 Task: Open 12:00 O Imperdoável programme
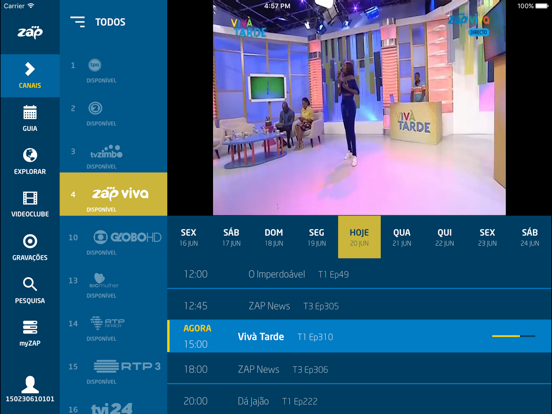point(359,274)
